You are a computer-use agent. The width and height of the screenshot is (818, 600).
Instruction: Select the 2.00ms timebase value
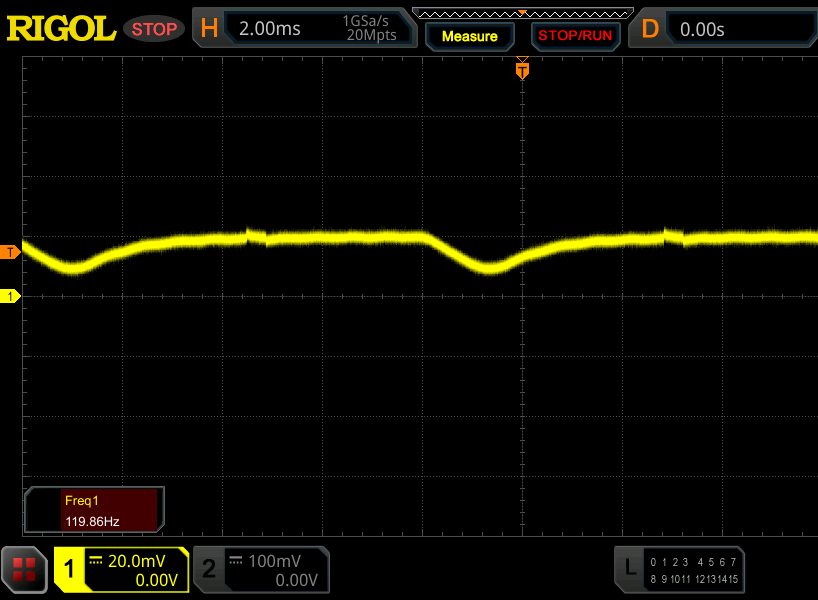tap(270, 29)
